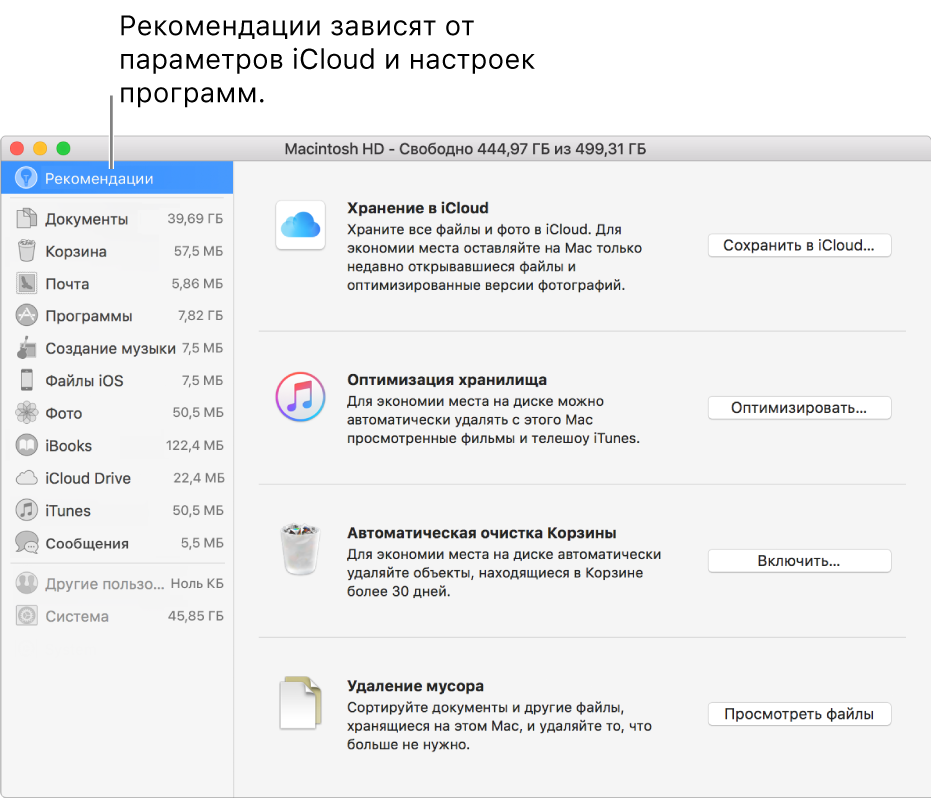Click the iTunes icon beside Оптимизация хранилища

pyautogui.click(x=300, y=397)
